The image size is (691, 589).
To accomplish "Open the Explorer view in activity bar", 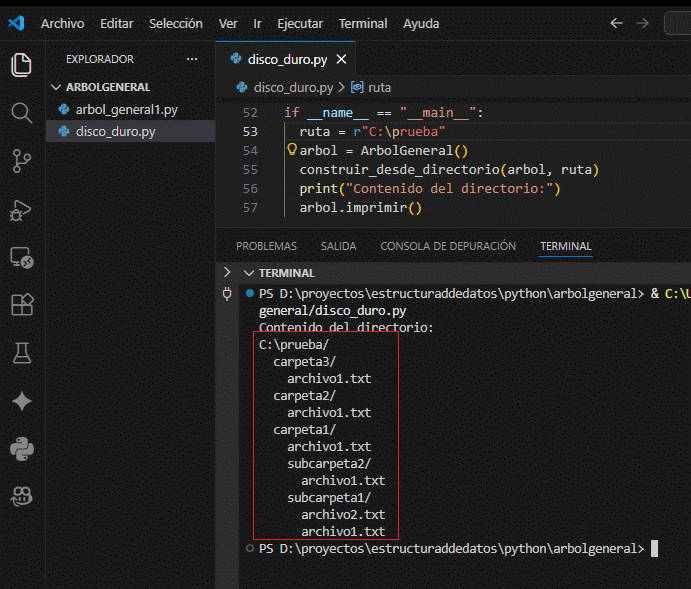I will (x=21, y=66).
